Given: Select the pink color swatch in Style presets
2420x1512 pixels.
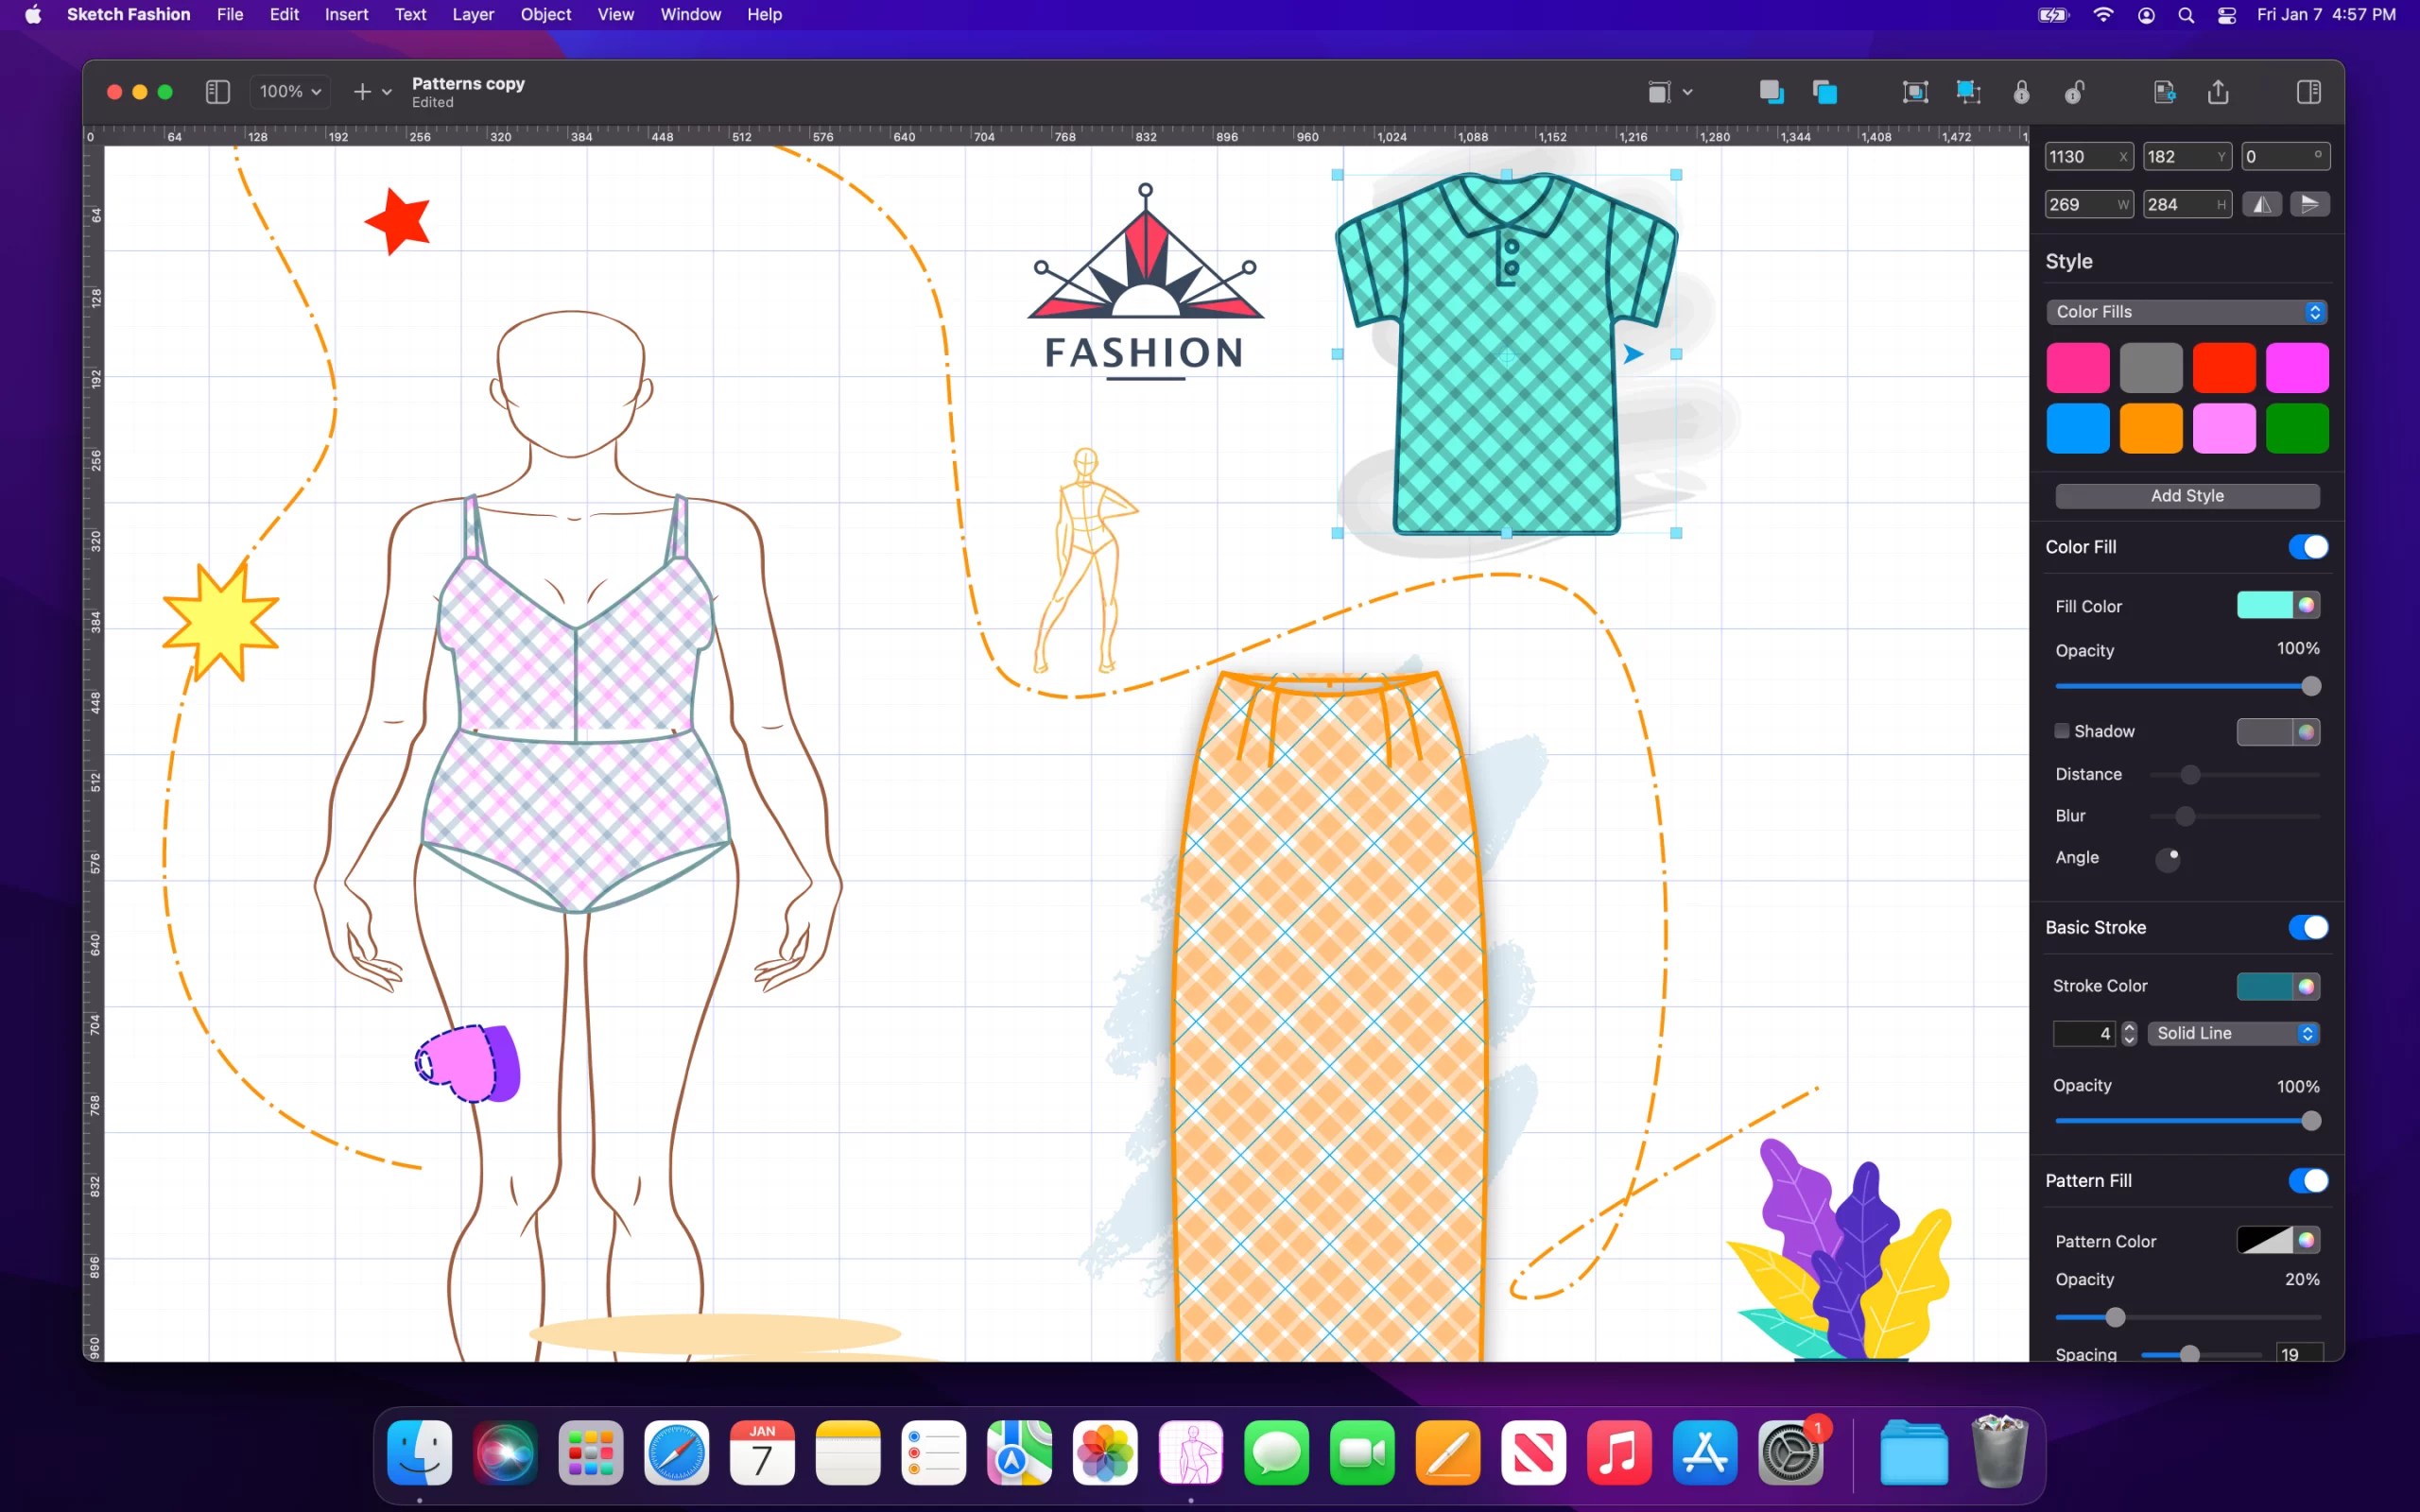Looking at the screenshot, I should coord(2077,367).
